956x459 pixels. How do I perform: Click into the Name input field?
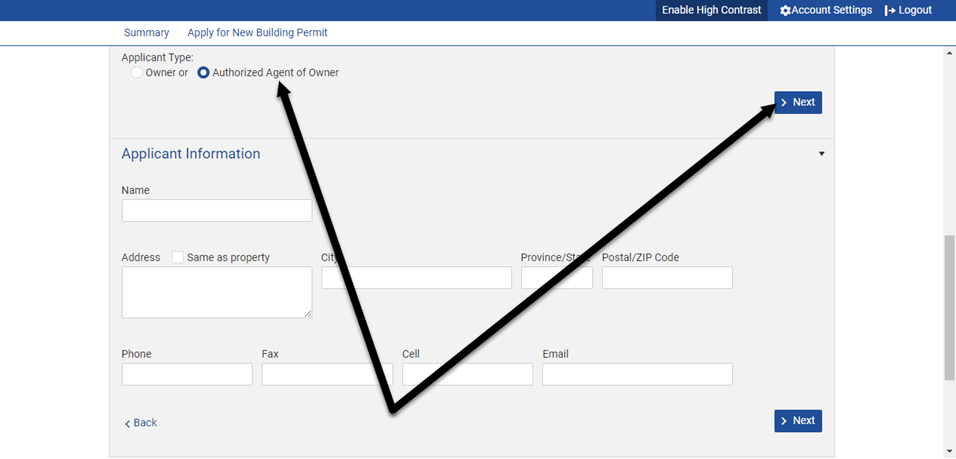point(217,211)
